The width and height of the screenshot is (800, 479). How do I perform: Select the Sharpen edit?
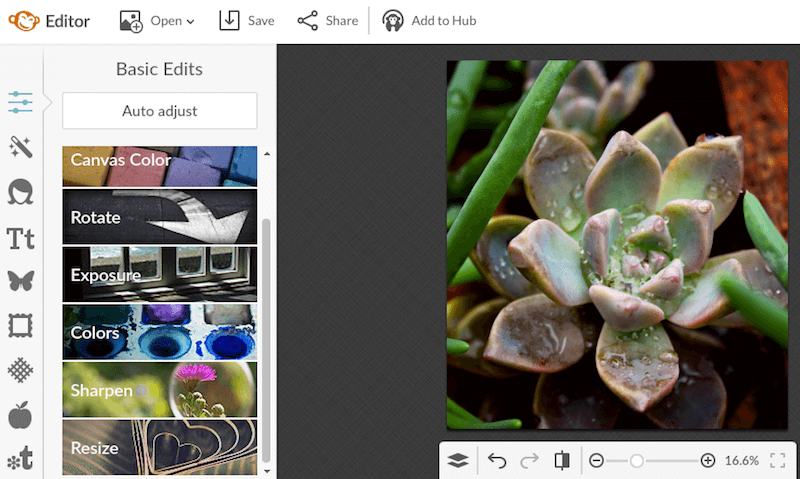tap(160, 390)
